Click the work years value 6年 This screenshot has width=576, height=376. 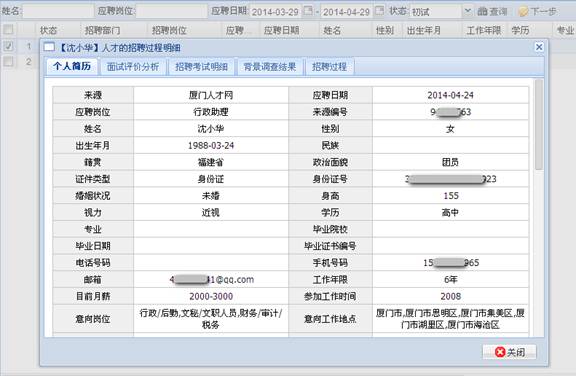point(451,280)
